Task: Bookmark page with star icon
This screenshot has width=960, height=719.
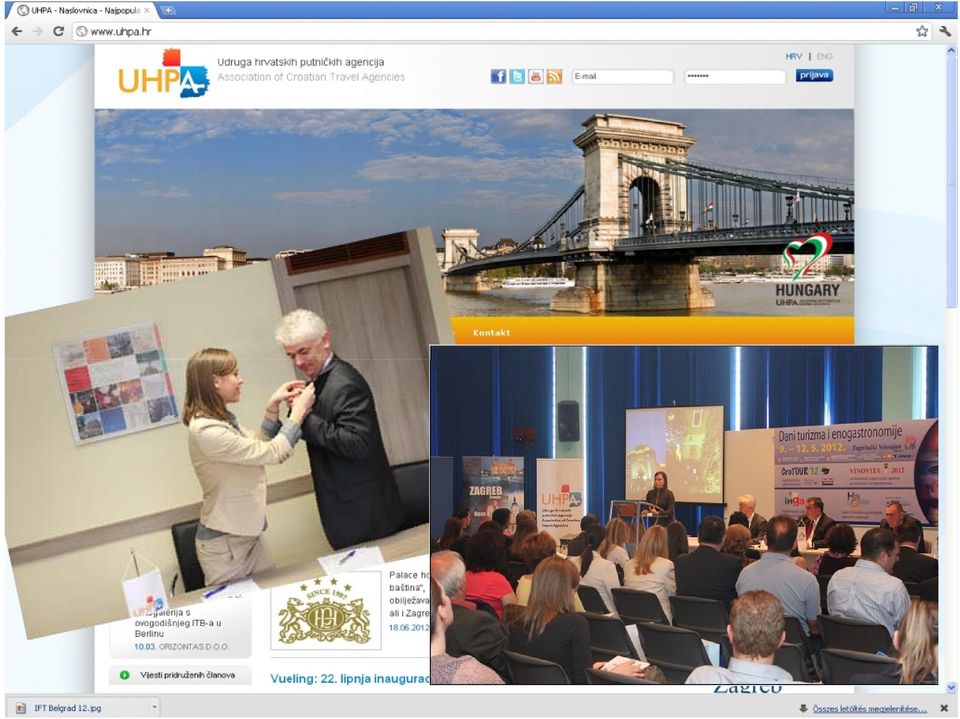Action: coord(922,31)
